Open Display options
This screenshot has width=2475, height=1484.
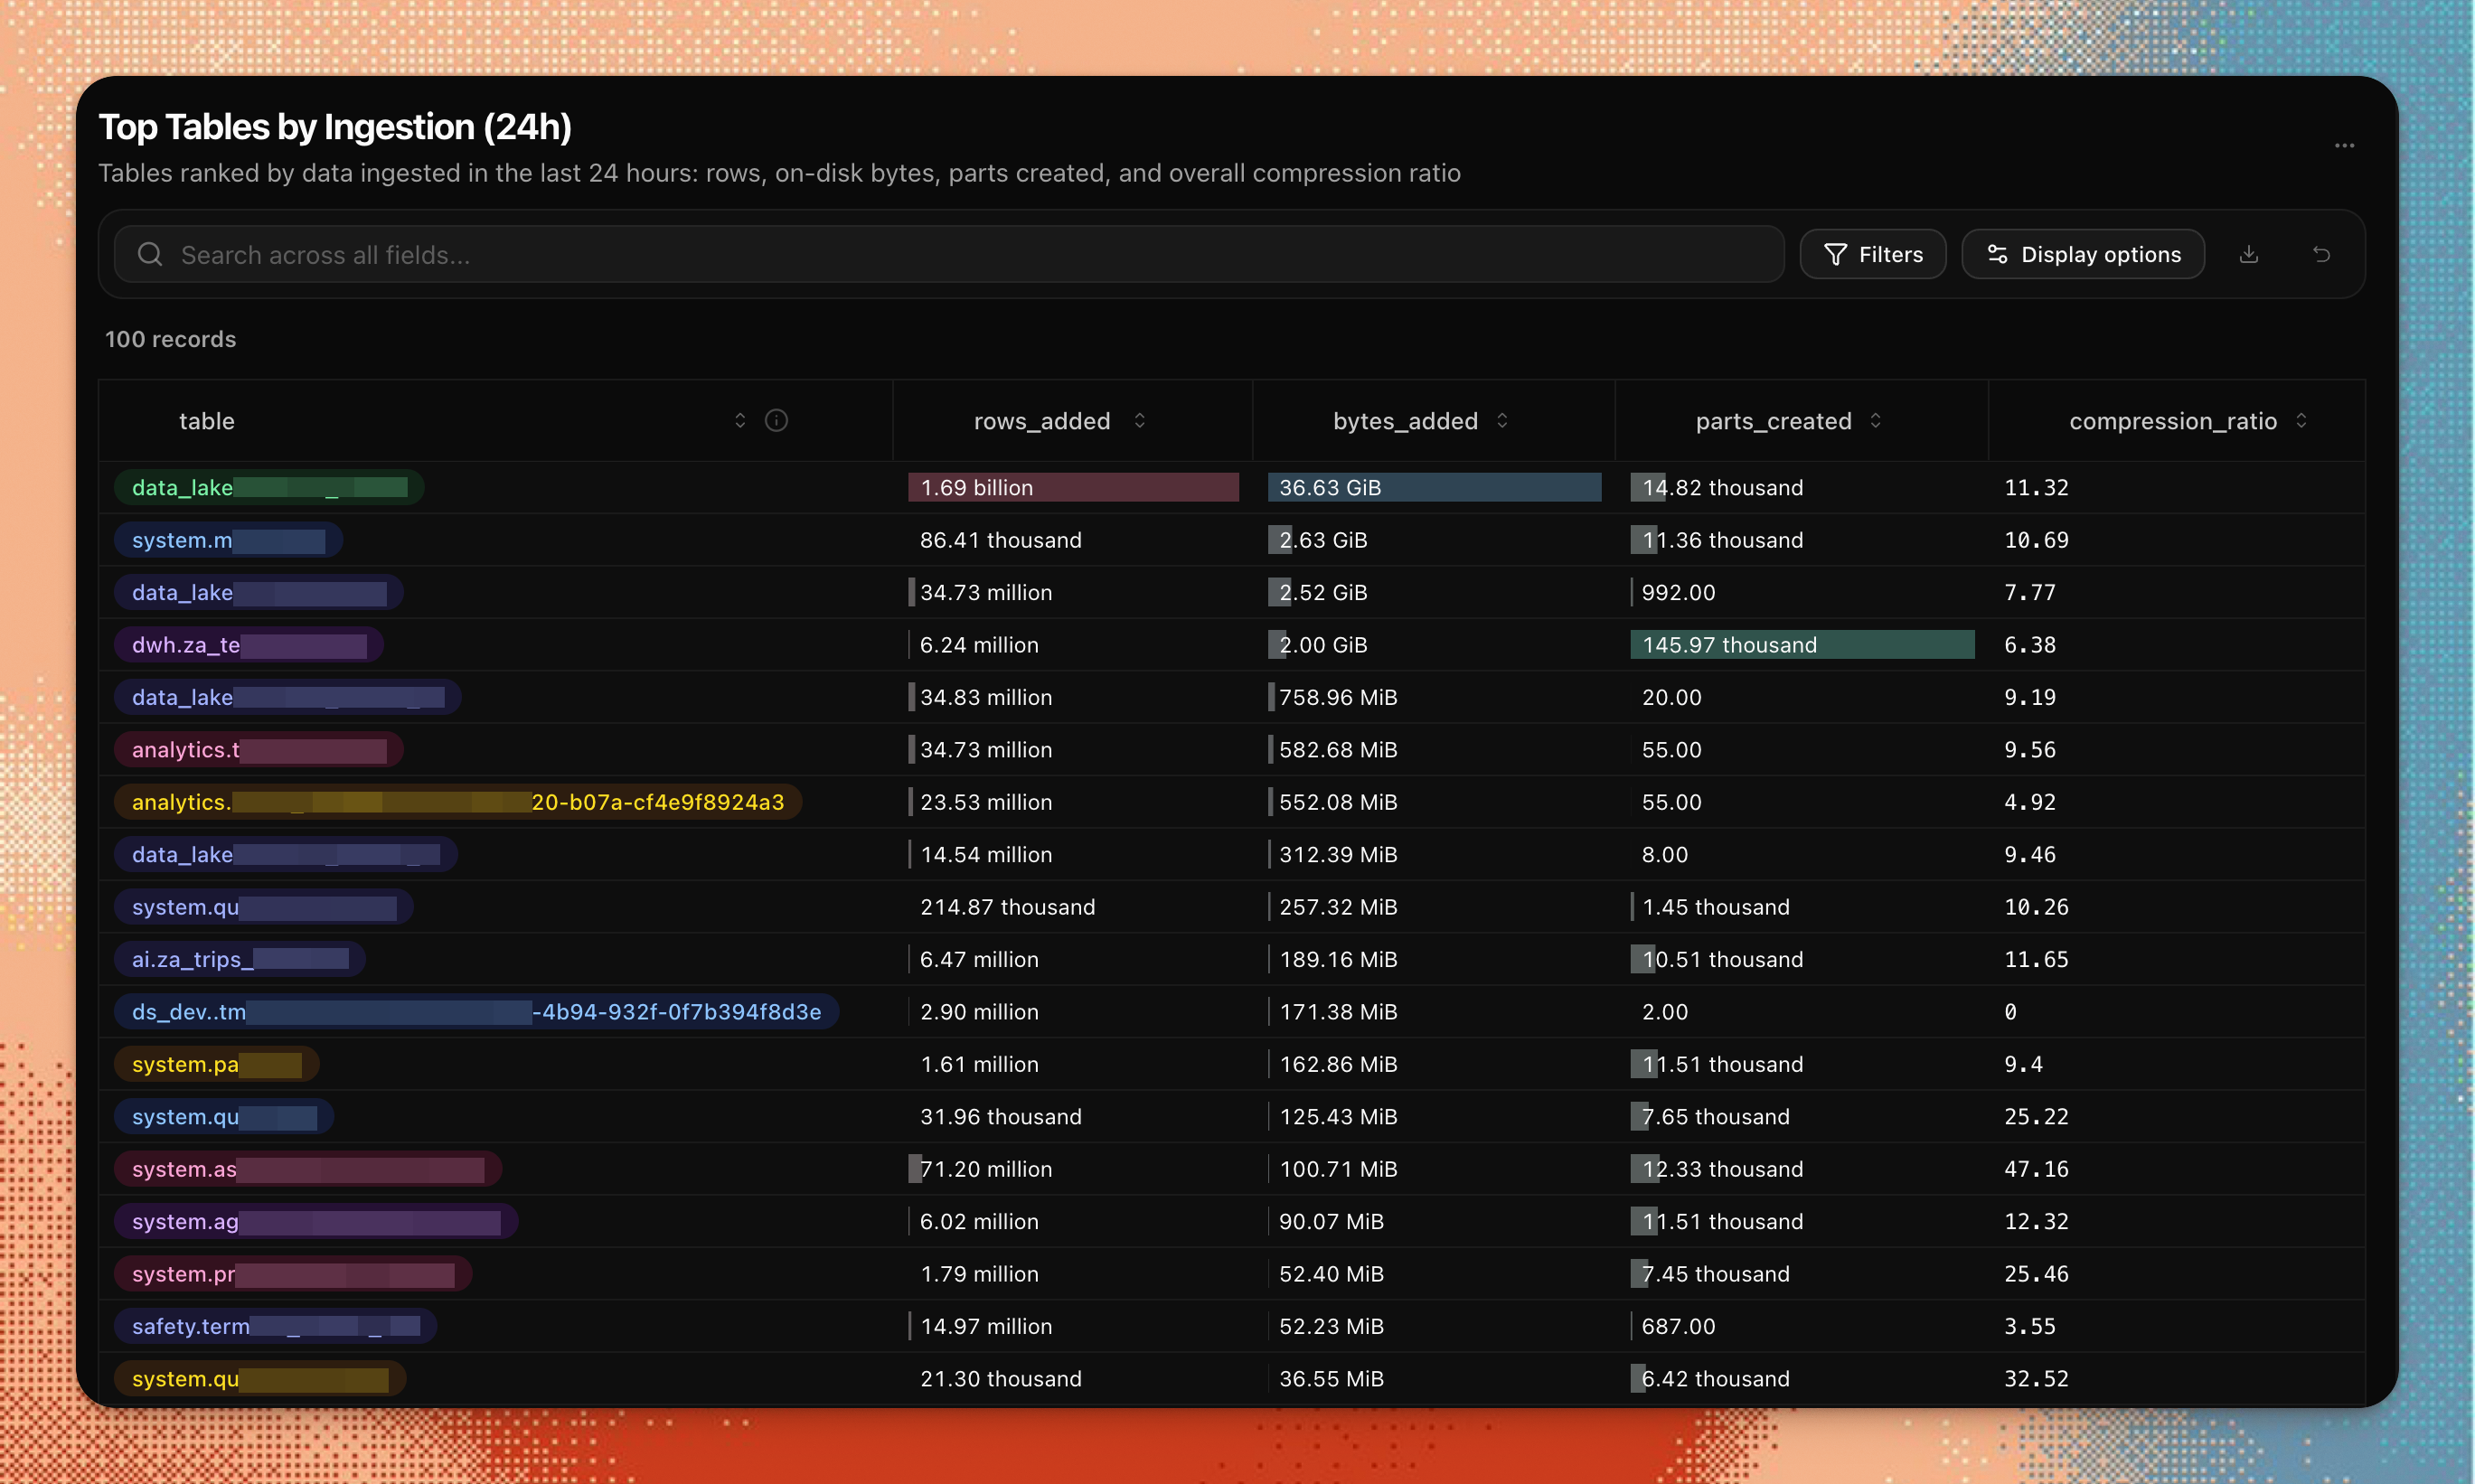coord(2083,254)
